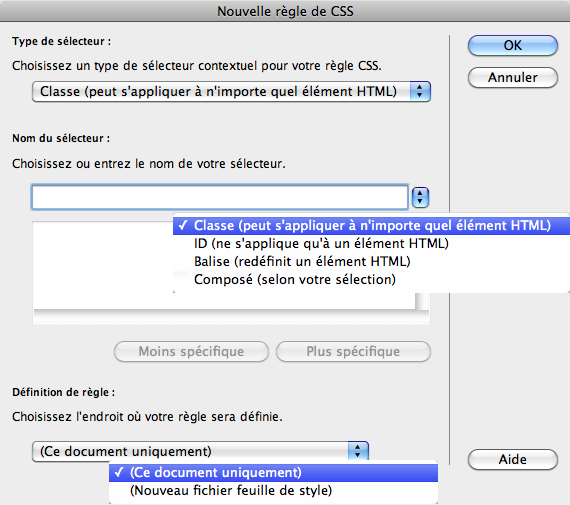Open the Type de sélecteur dropdown
This screenshot has width=570, height=505.
click(231, 92)
